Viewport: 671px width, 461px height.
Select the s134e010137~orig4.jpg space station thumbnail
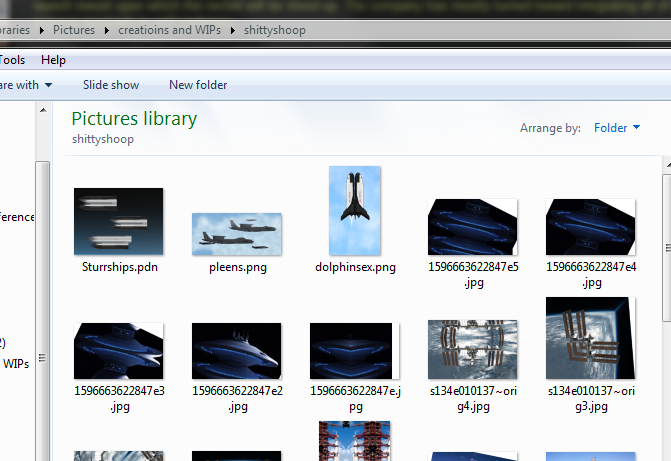click(x=472, y=349)
